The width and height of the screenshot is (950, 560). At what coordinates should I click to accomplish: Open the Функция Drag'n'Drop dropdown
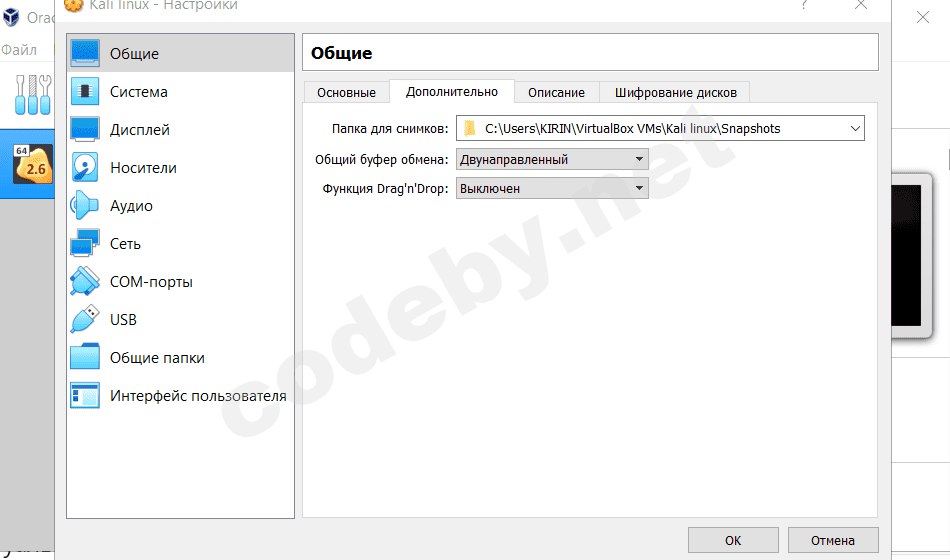(552, 188)
